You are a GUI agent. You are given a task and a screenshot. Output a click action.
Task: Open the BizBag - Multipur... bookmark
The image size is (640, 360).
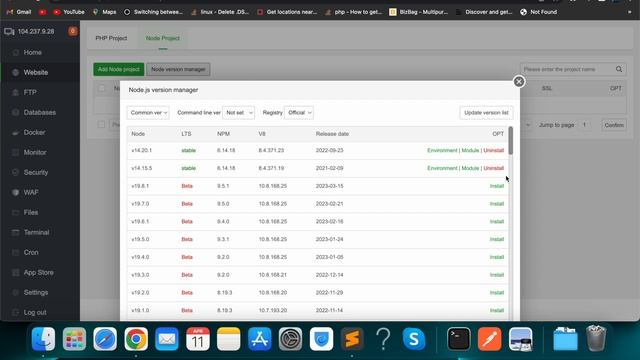click(418, 12)
